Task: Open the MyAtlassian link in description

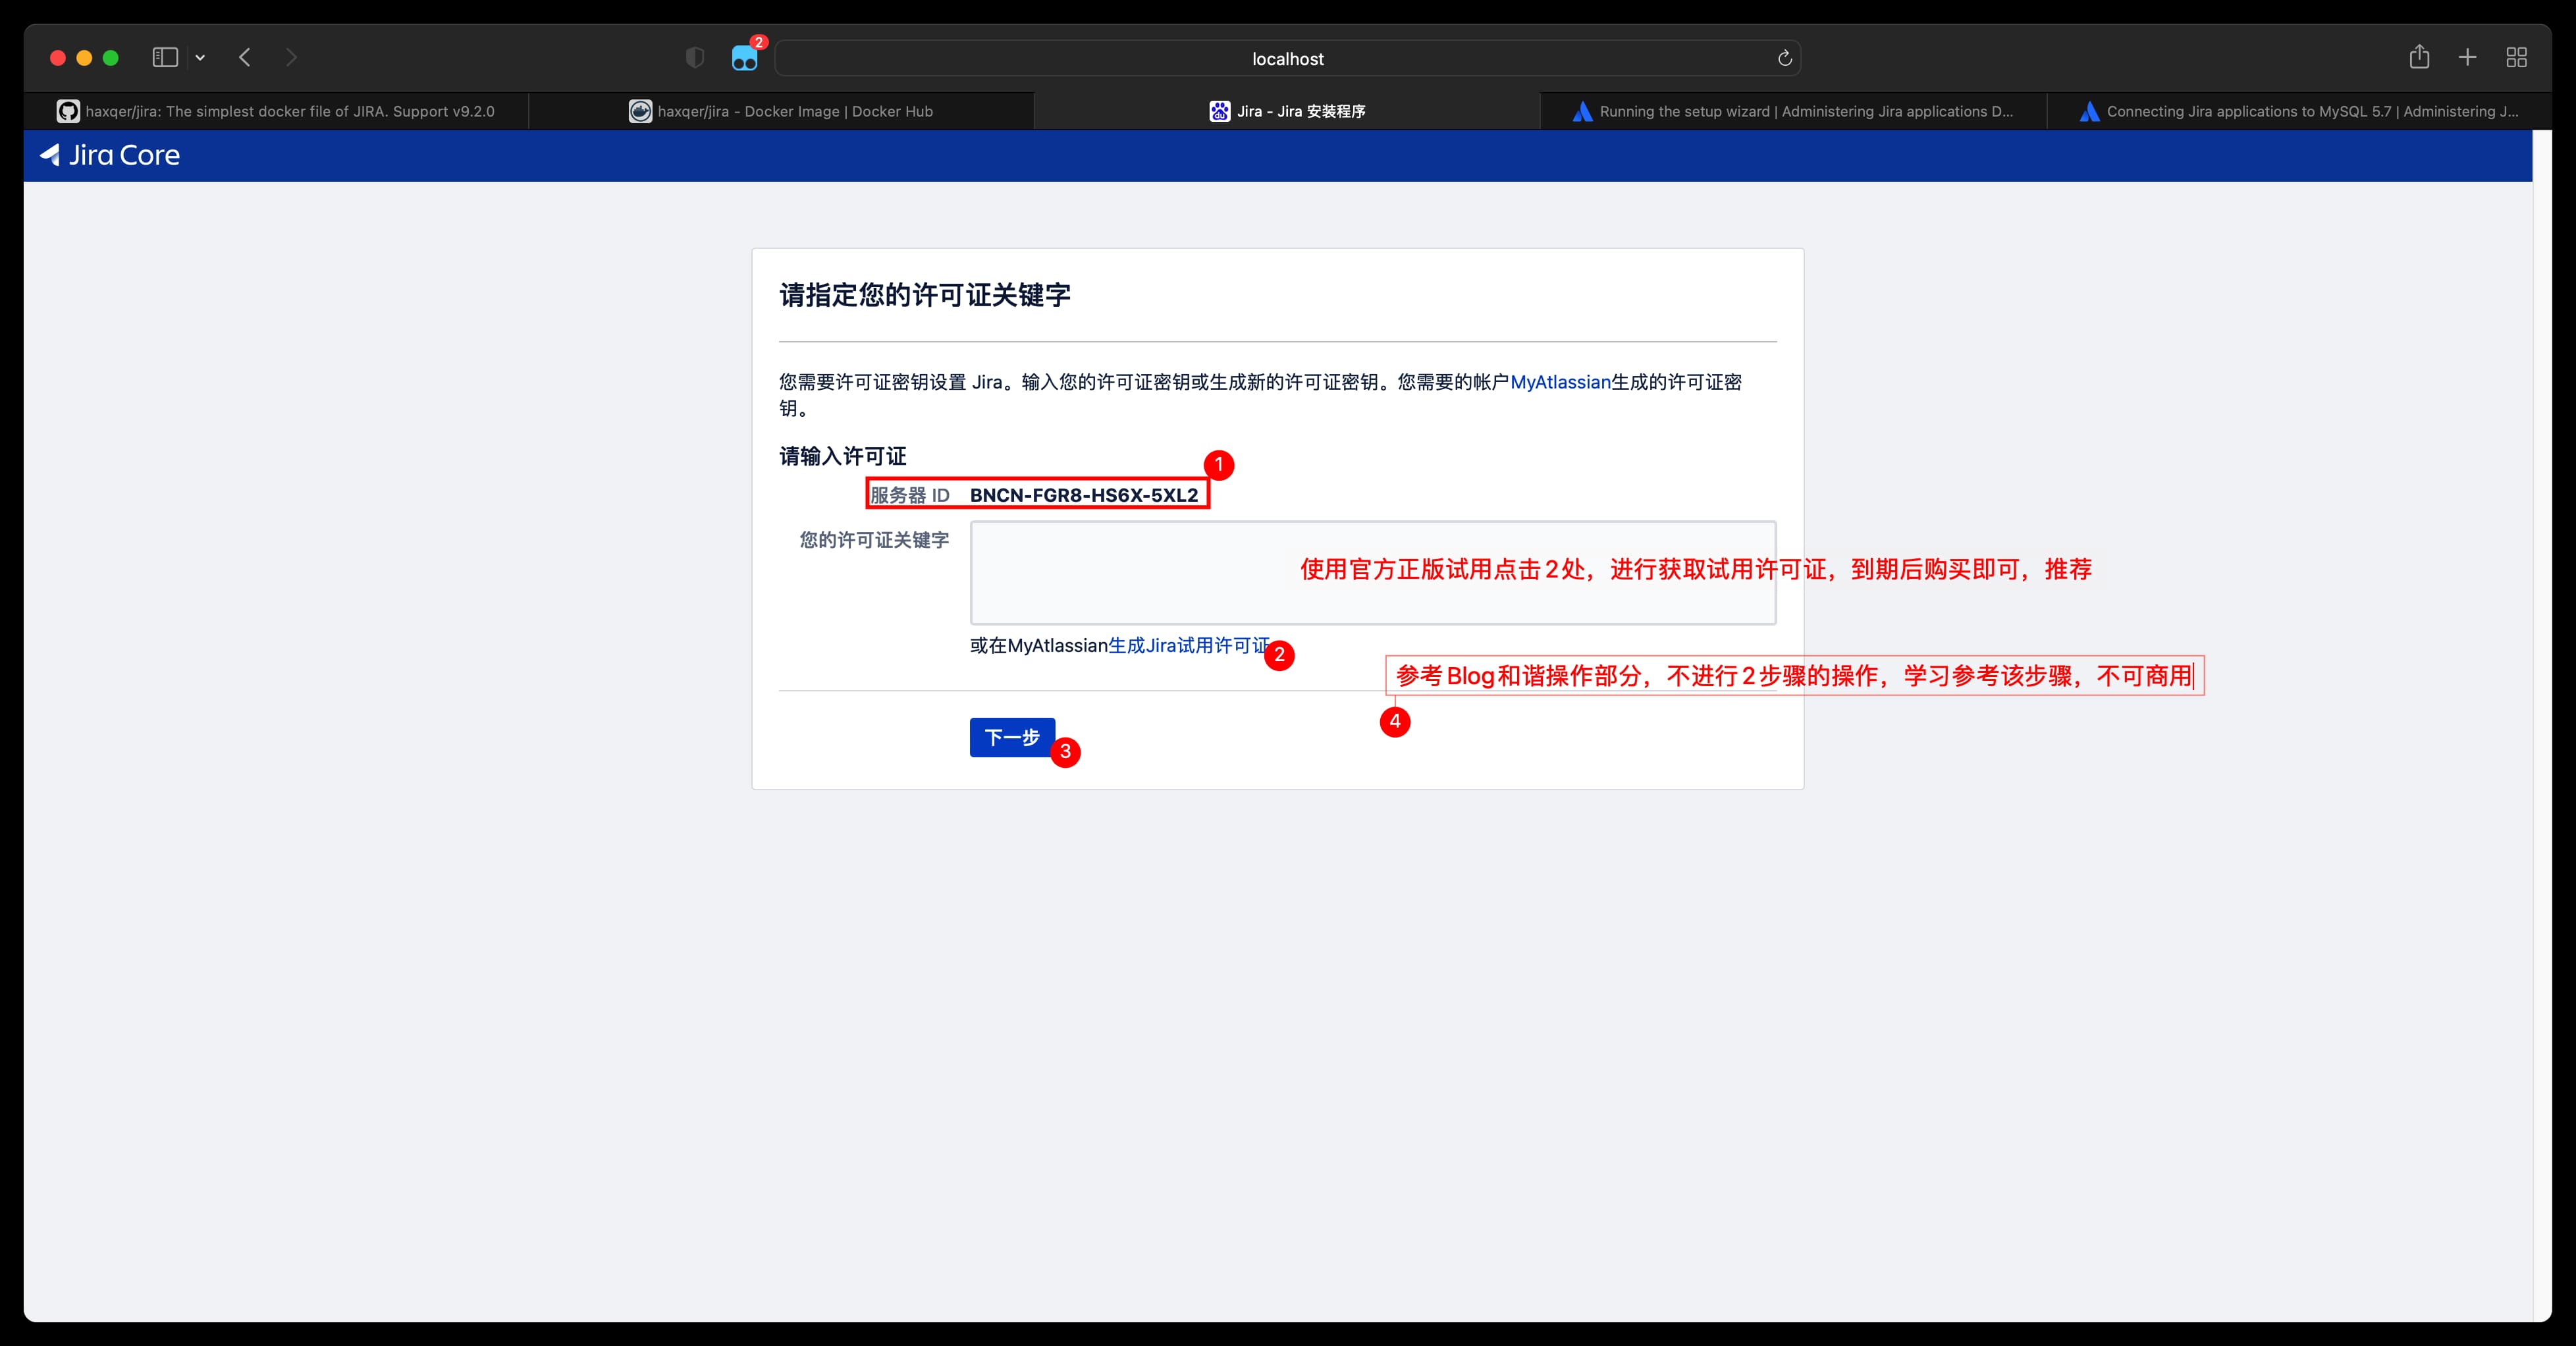Action: pos(1560,382)
